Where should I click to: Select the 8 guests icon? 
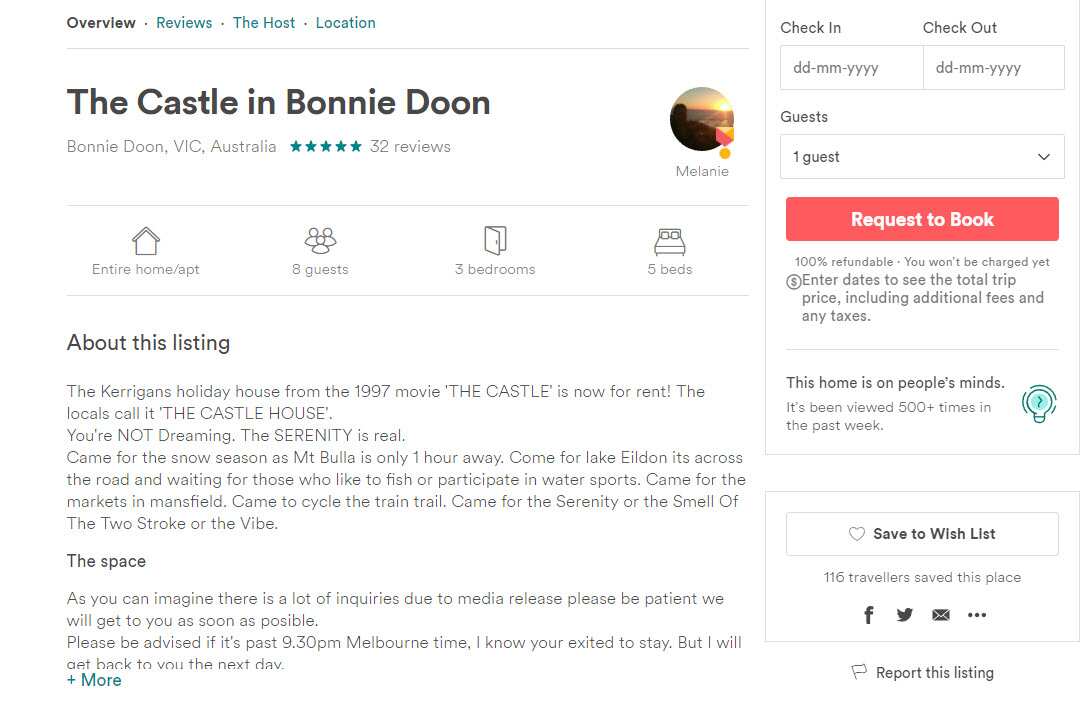(320, 240)
